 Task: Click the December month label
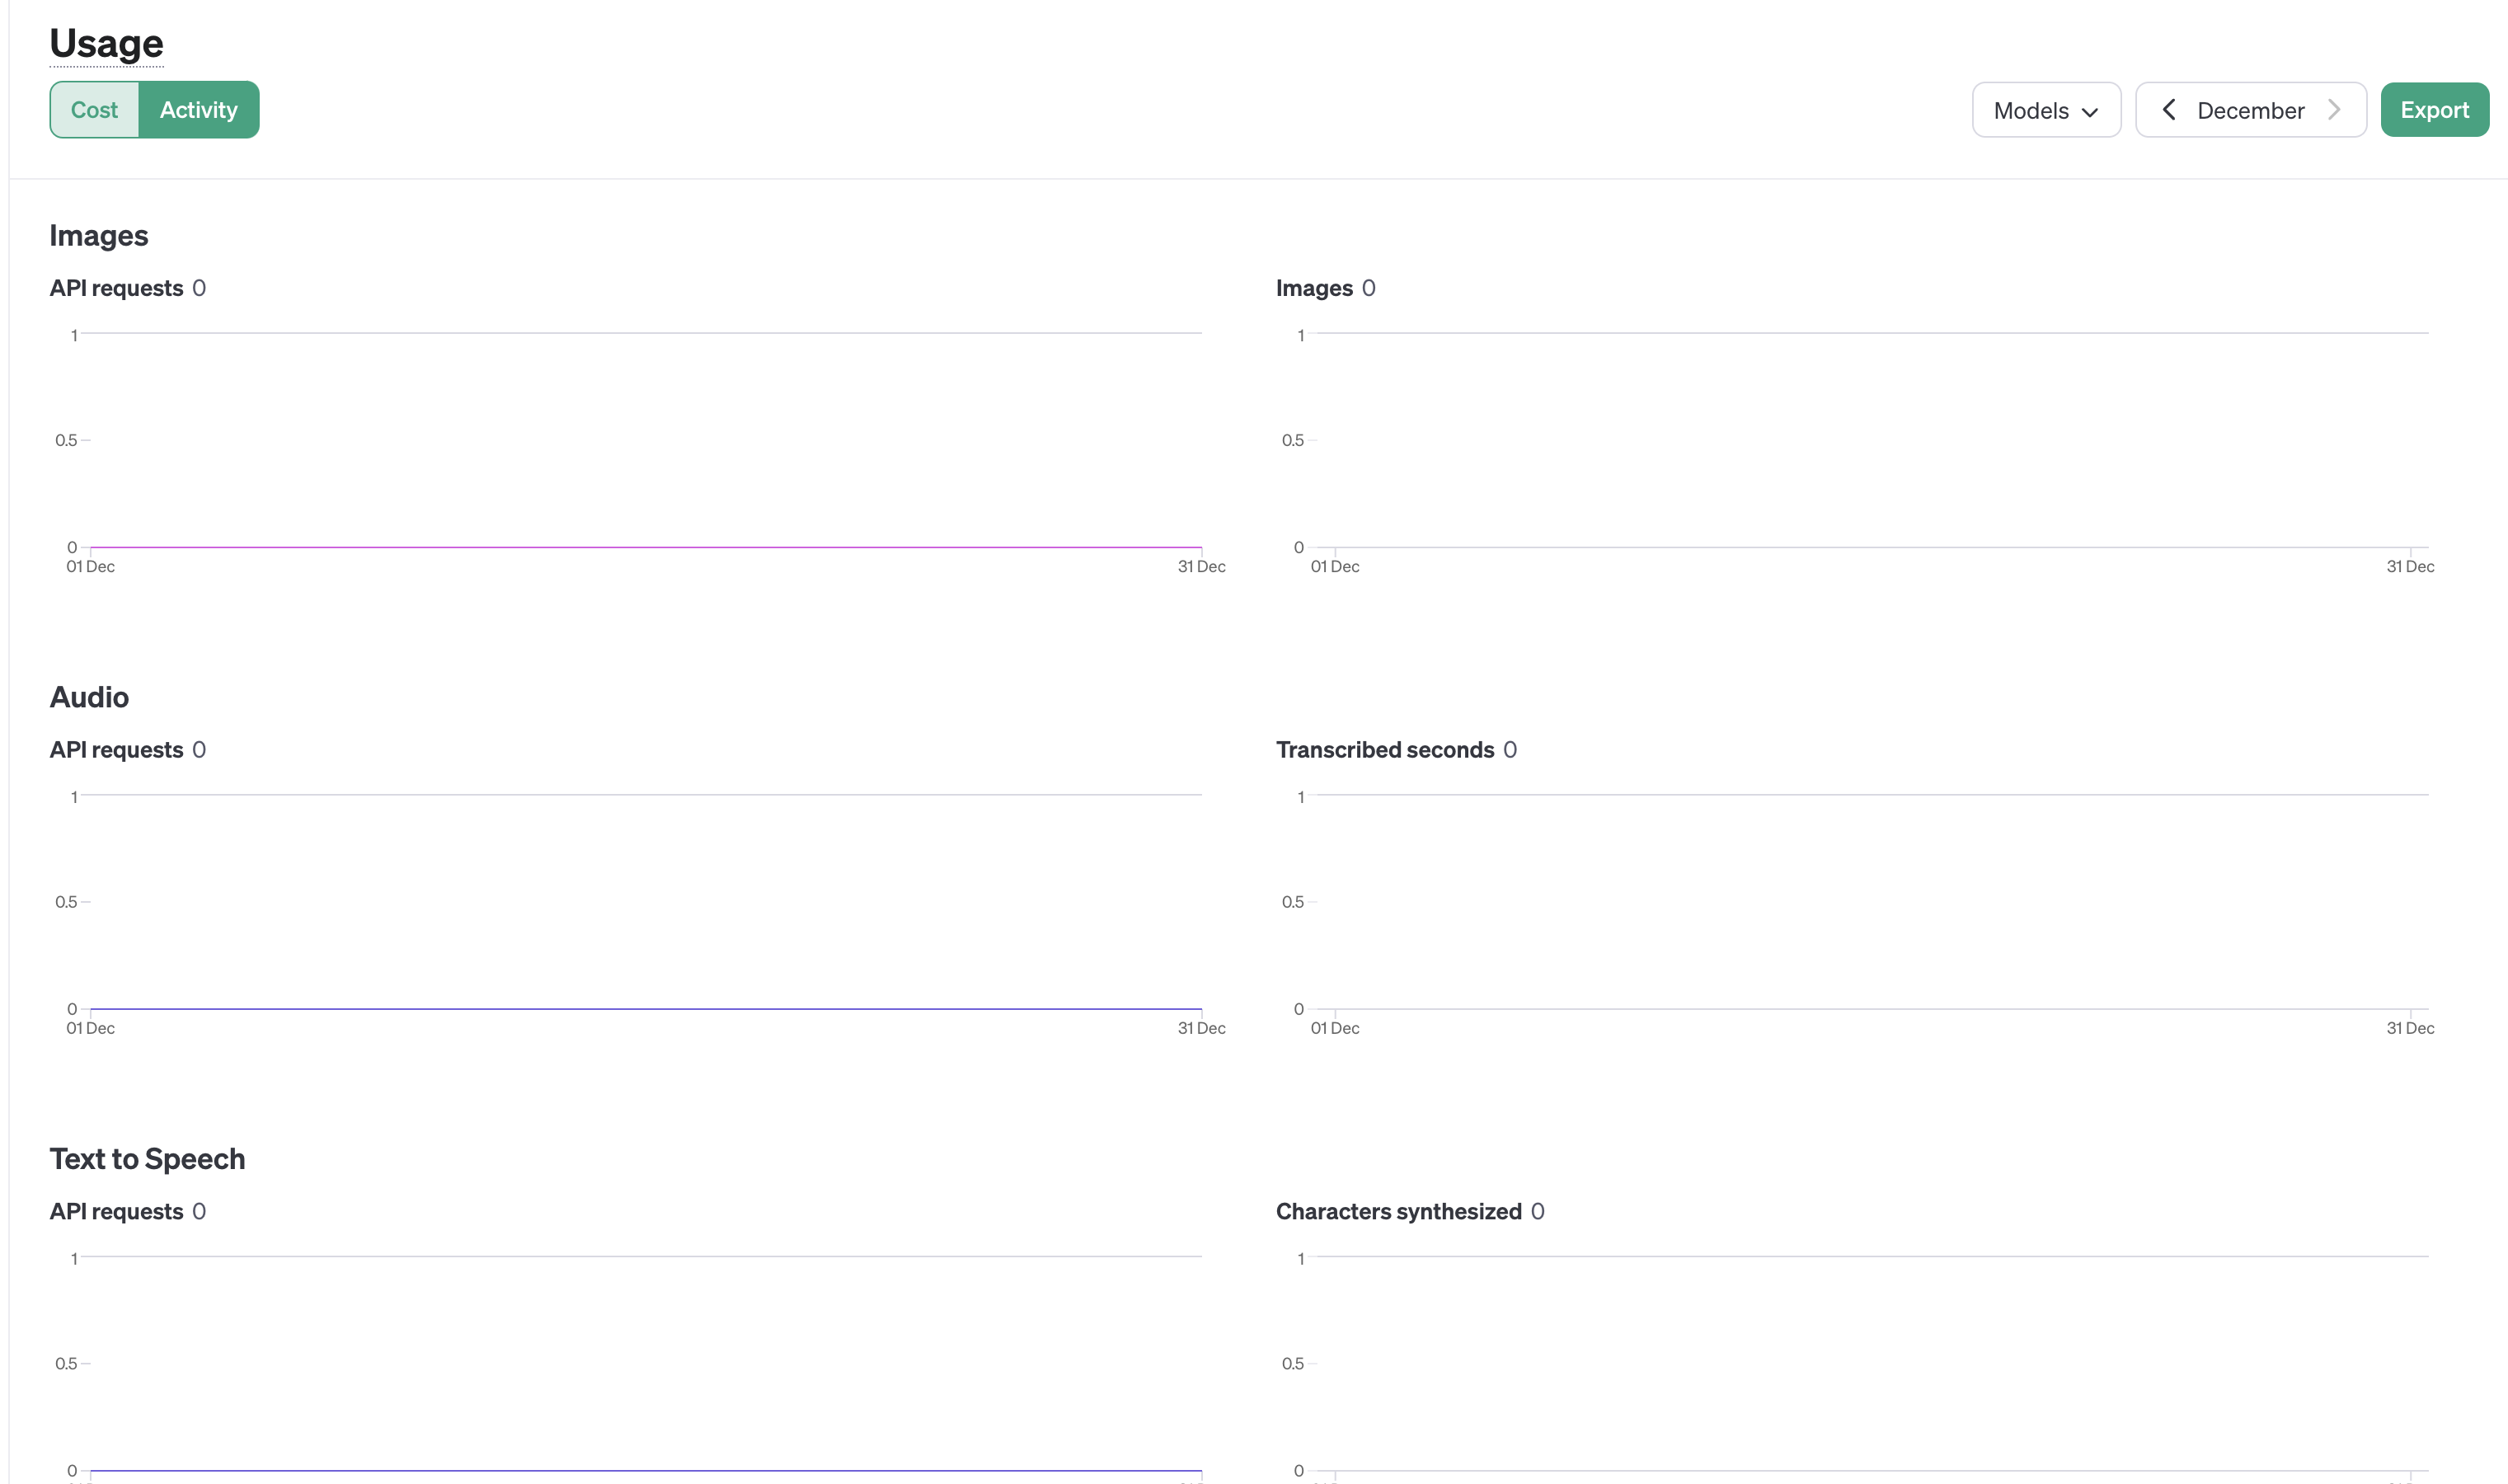pos(2250,111)
